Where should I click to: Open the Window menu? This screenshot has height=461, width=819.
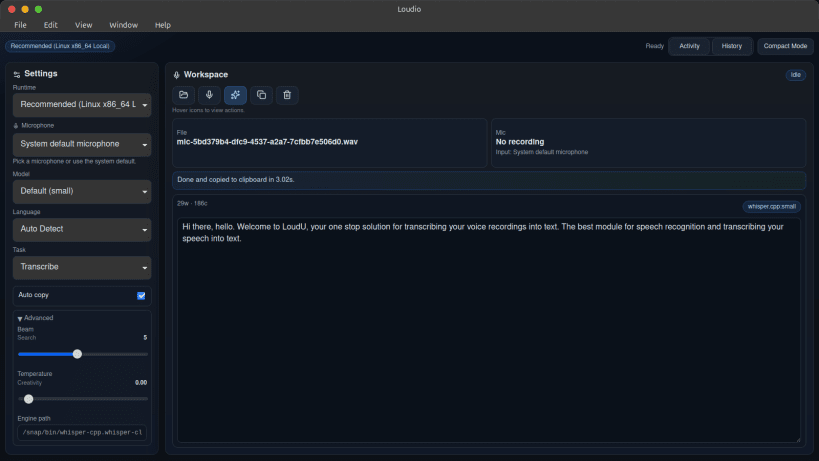click(x=124, y=25)
